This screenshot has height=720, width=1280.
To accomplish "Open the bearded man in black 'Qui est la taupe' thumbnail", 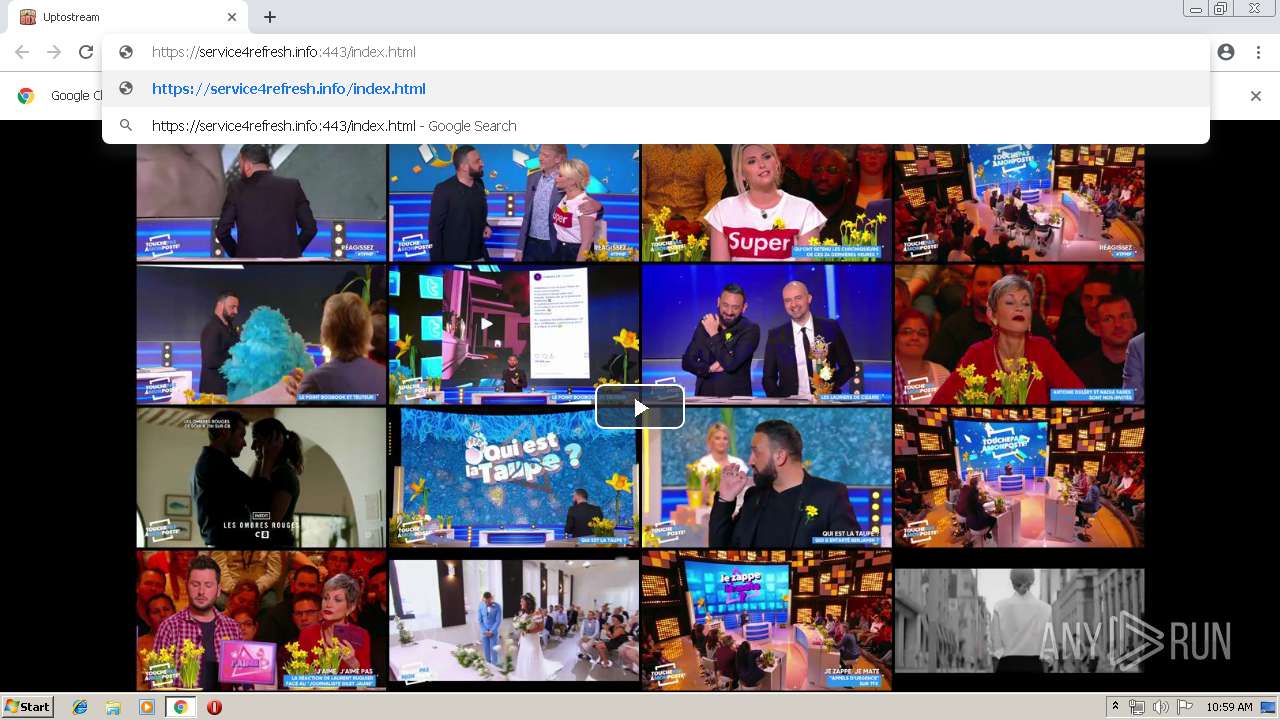I will coord(766,477).
